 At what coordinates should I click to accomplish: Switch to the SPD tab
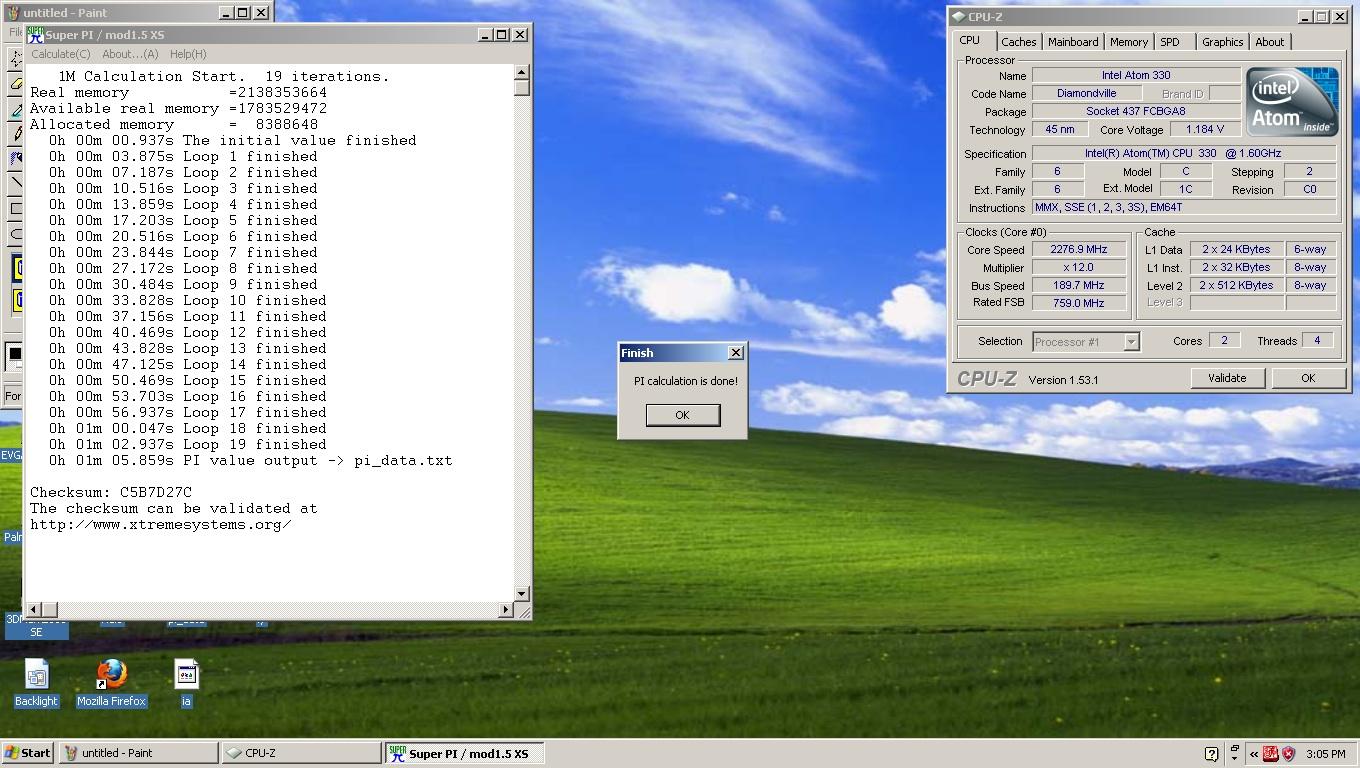(1170, 42)
